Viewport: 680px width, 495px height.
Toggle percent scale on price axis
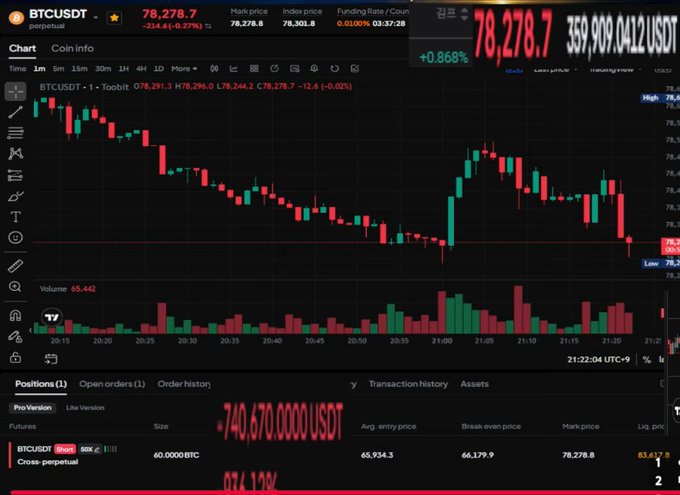pos(647,360)
